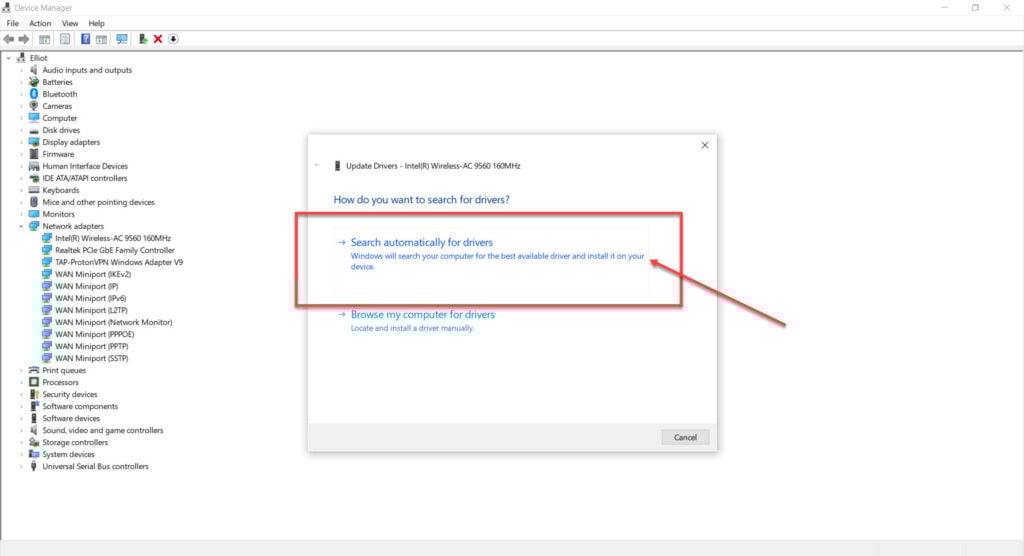Select WAN Miniport (IKEv2)

click(x=93, y=274)
